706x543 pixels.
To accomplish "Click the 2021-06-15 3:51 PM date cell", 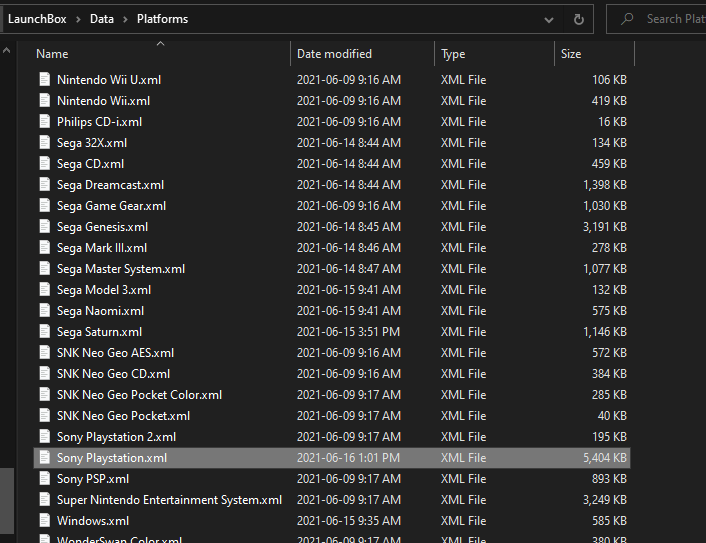I will 348,332.
